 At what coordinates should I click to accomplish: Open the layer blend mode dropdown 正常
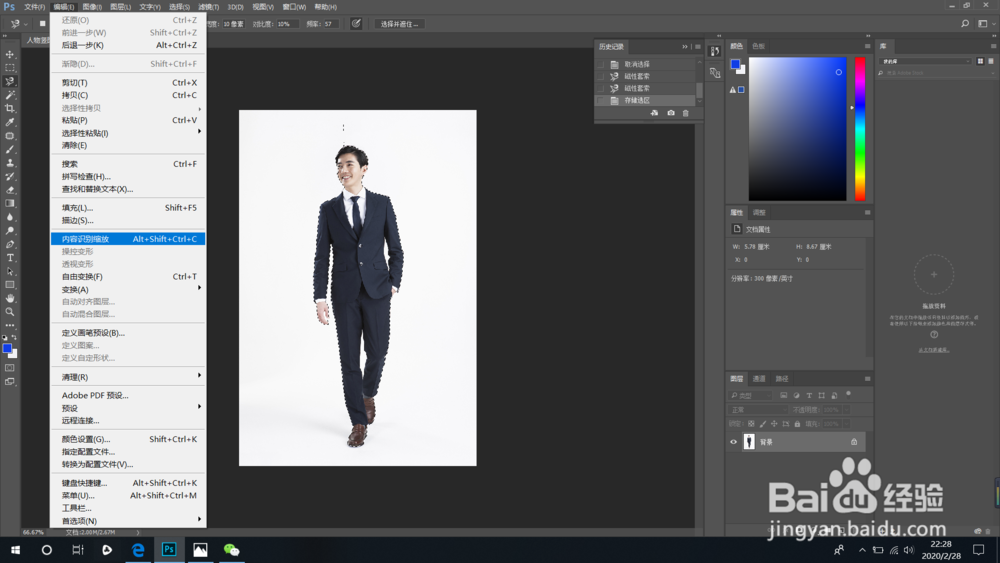pyautogui.click(x=756, y=410)
